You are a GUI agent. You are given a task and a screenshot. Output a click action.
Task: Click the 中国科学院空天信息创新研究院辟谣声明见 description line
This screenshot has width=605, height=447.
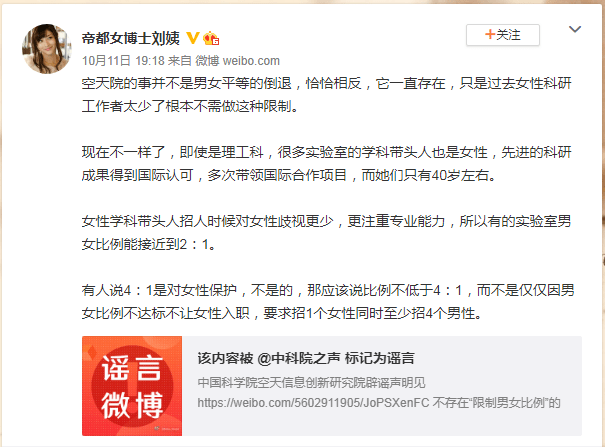click(x=311, y=383)
